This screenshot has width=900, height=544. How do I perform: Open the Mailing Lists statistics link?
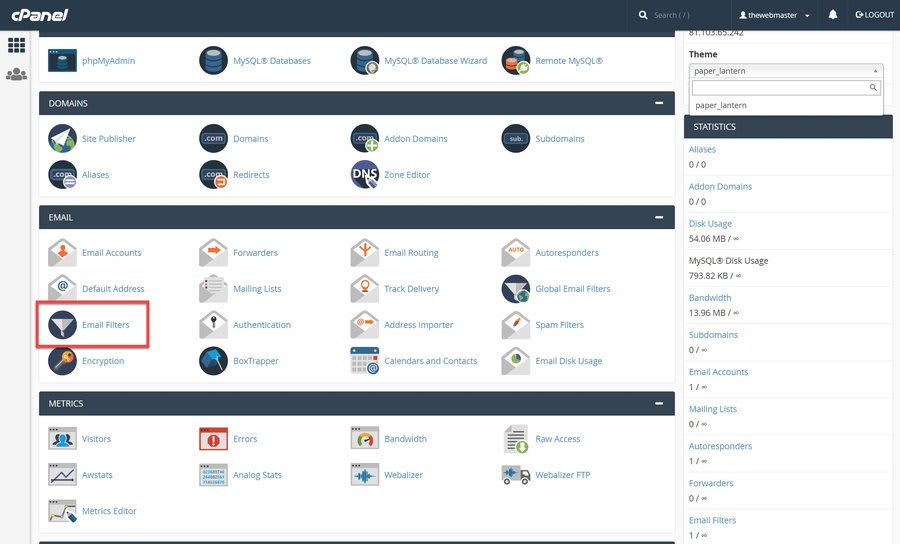click(712, 409)
